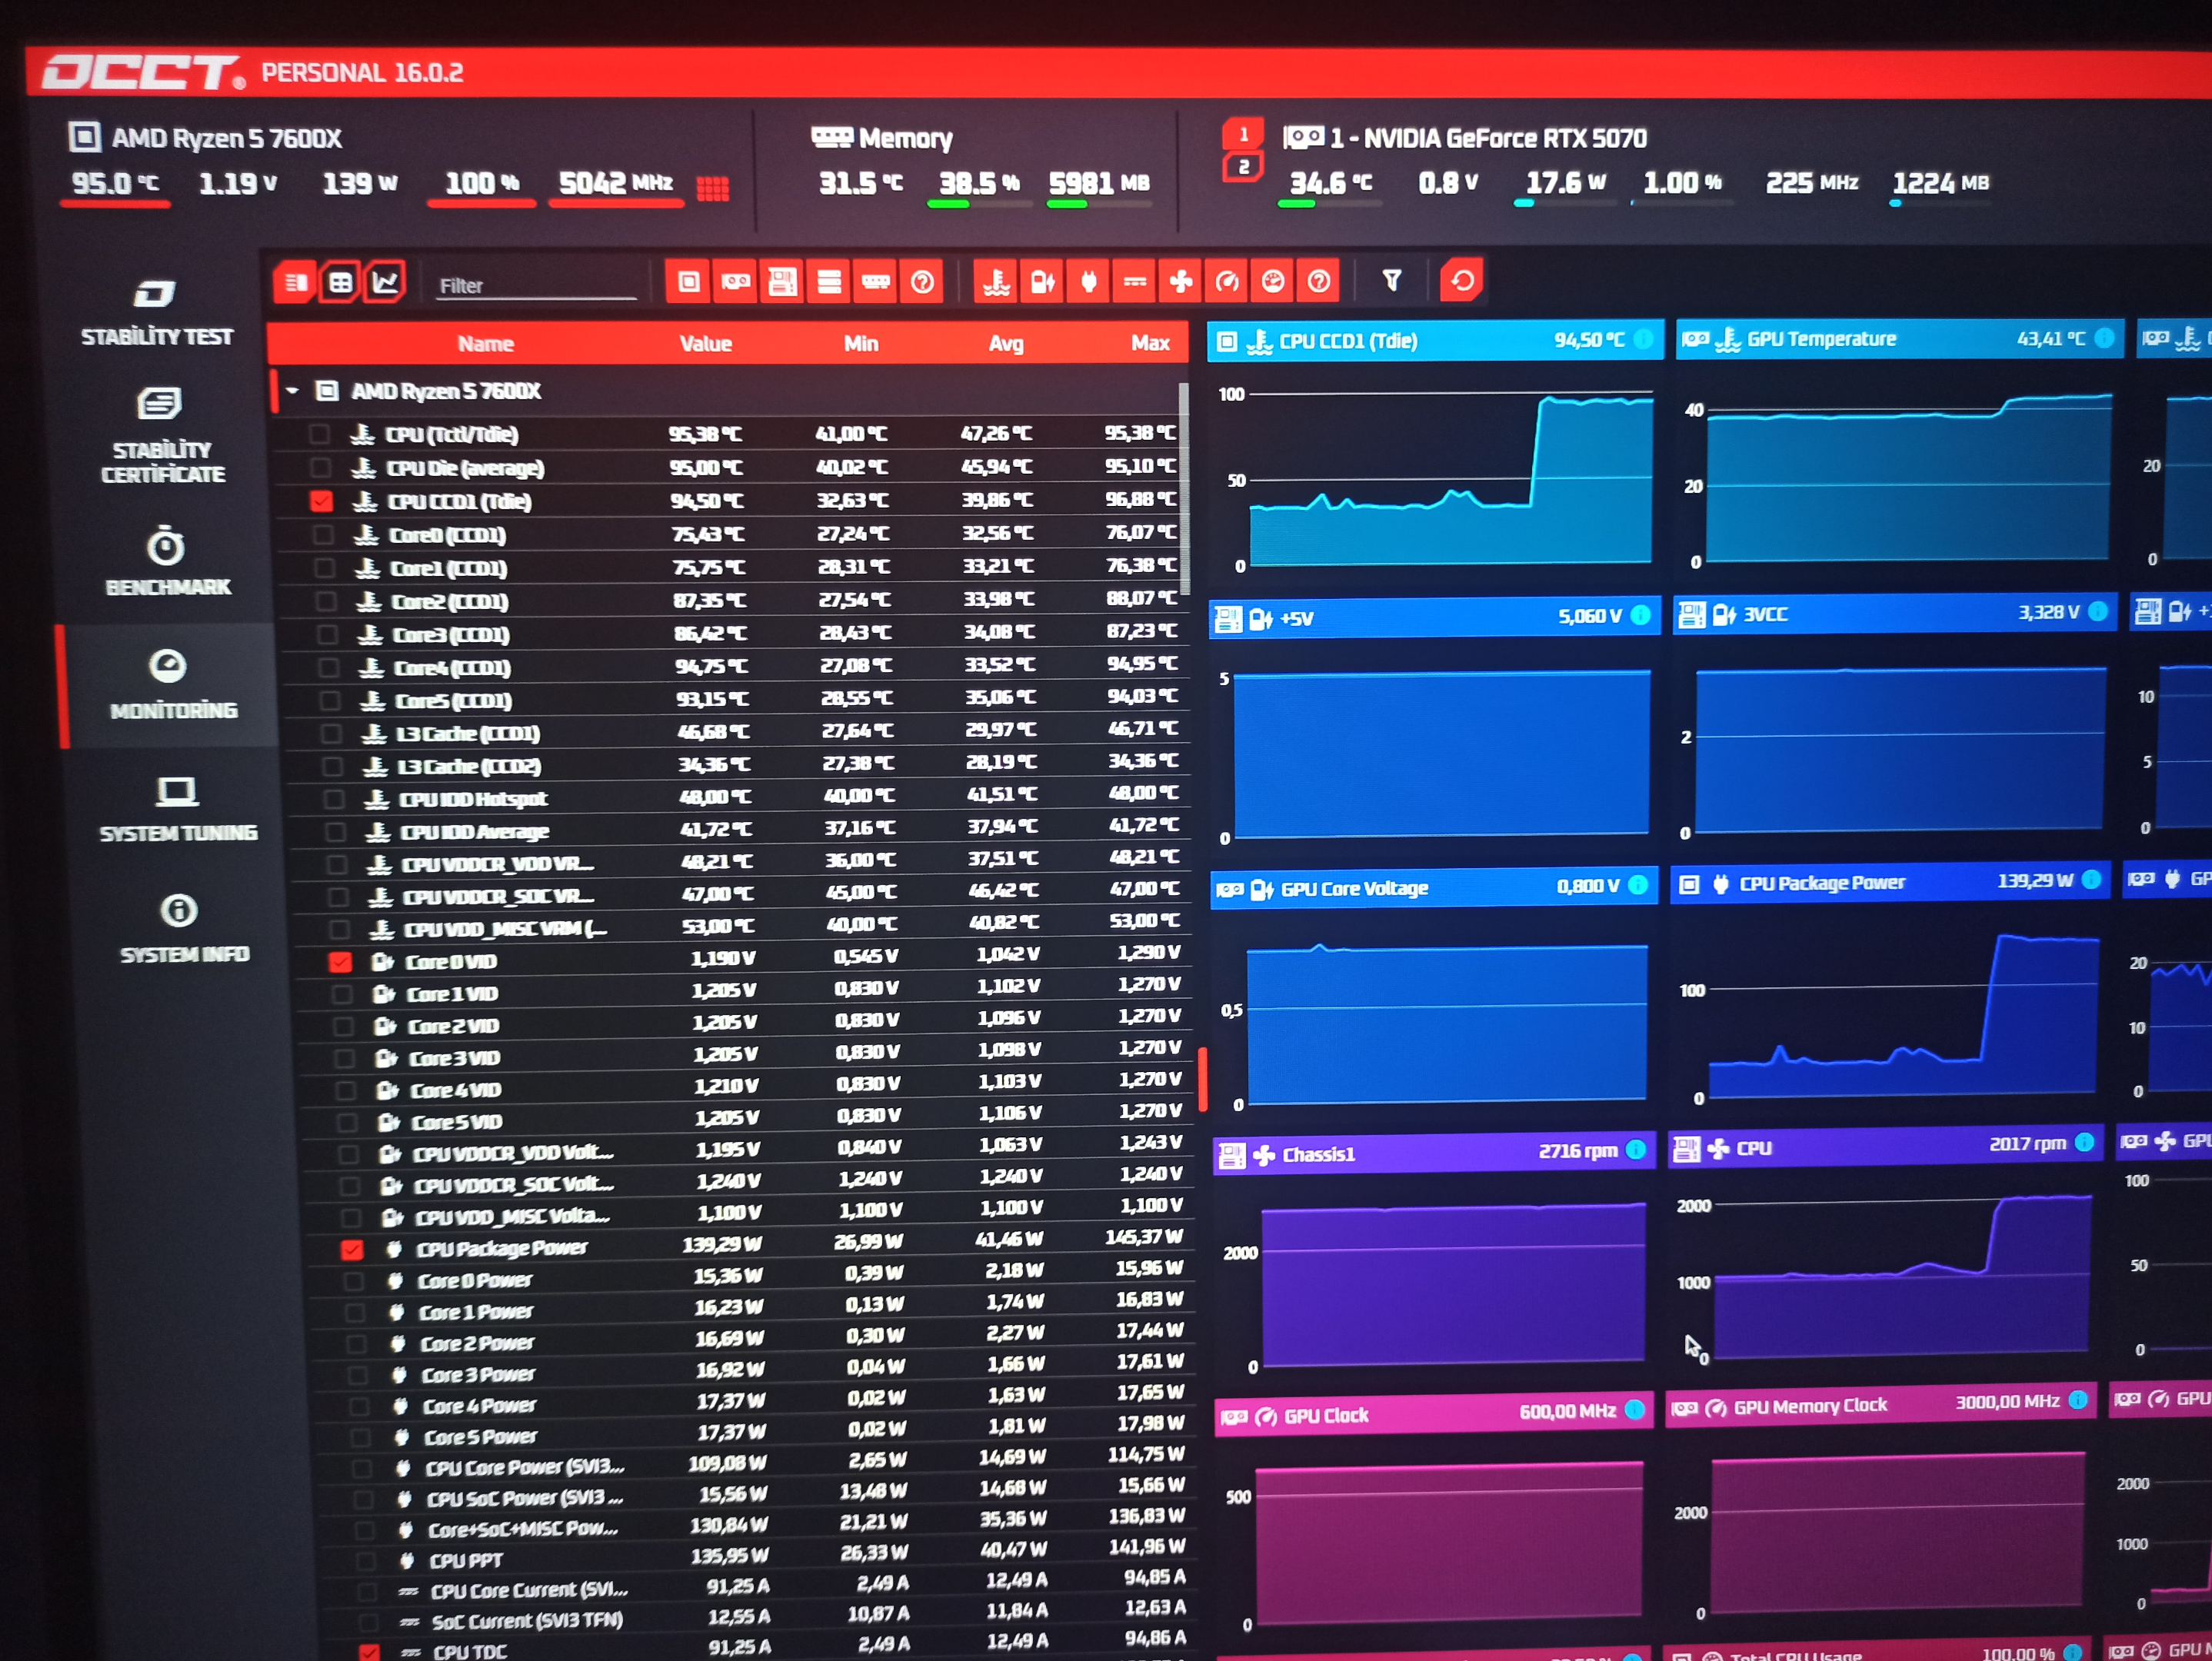Toggle the memory module source filter
Image resolution: width=2212 pixels, height=1661 pixels.
click(x=876, y=282)
